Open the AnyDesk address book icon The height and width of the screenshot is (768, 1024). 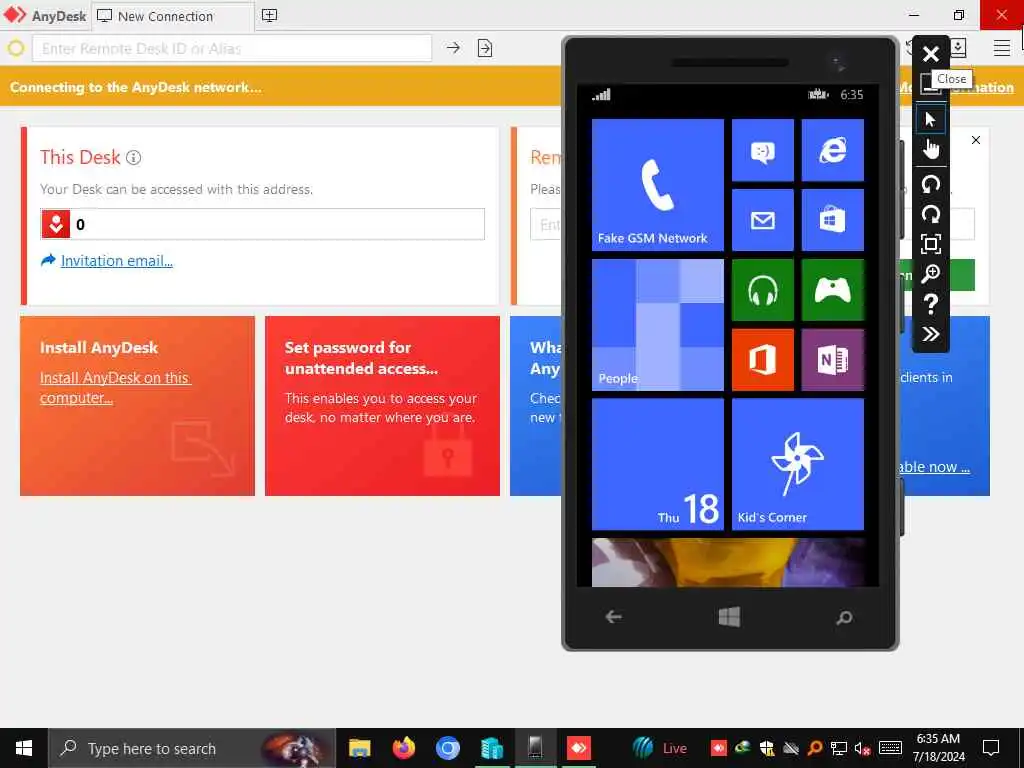(x=958, y=47)
